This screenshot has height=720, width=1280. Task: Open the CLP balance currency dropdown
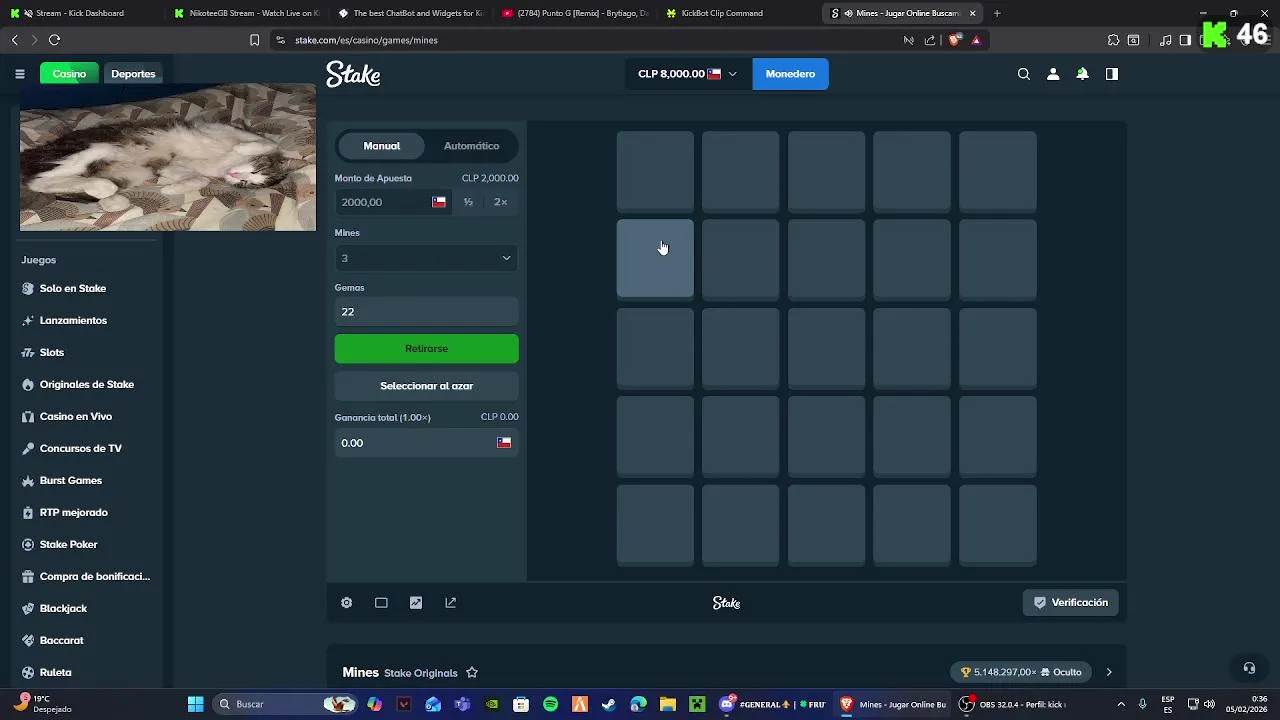coord(687,74)
